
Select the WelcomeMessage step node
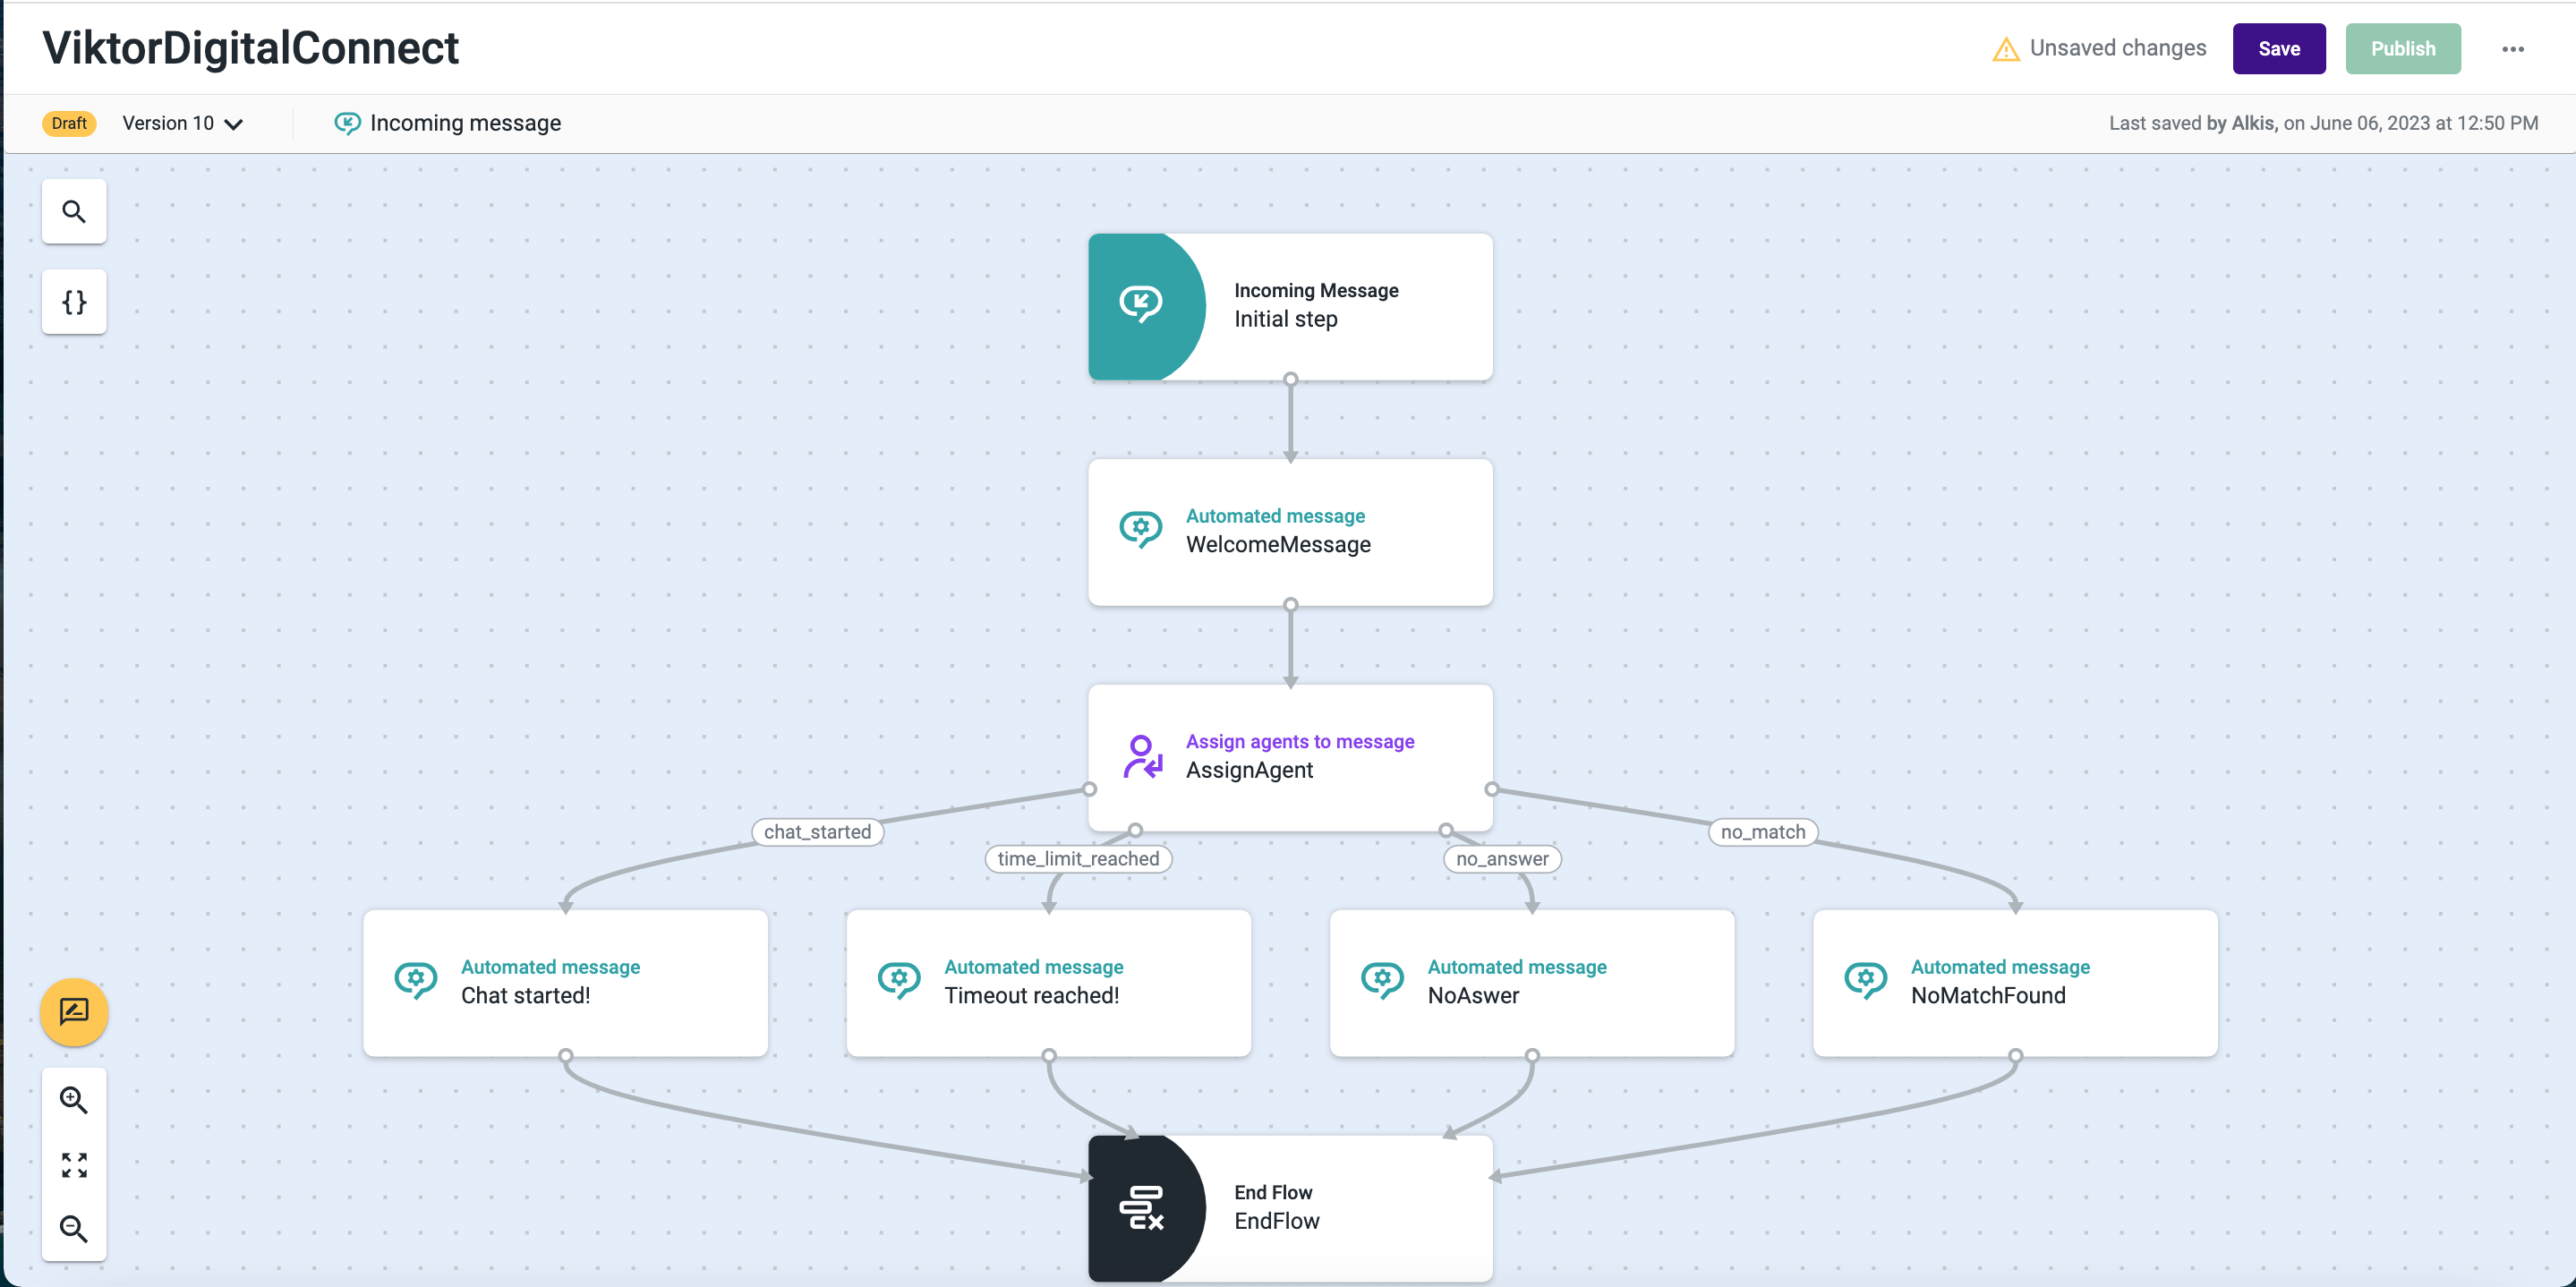coord(1289,532)
